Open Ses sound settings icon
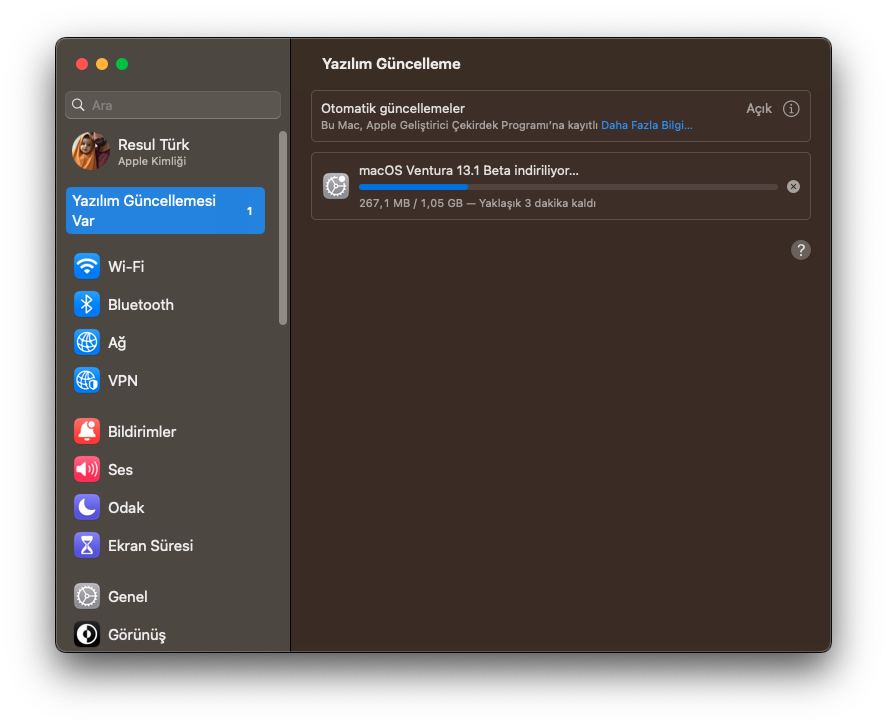This screenshot has height=726, width=887. coord(87,469)
